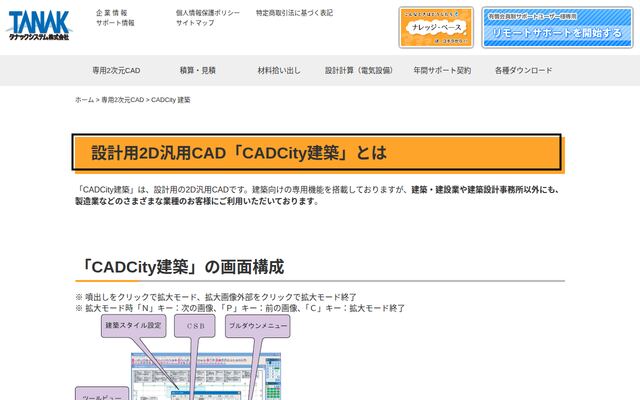Open the サイトマップ link
Image resolution: width=640 pixels, height=400 pixels.
[x=195, y=23]
